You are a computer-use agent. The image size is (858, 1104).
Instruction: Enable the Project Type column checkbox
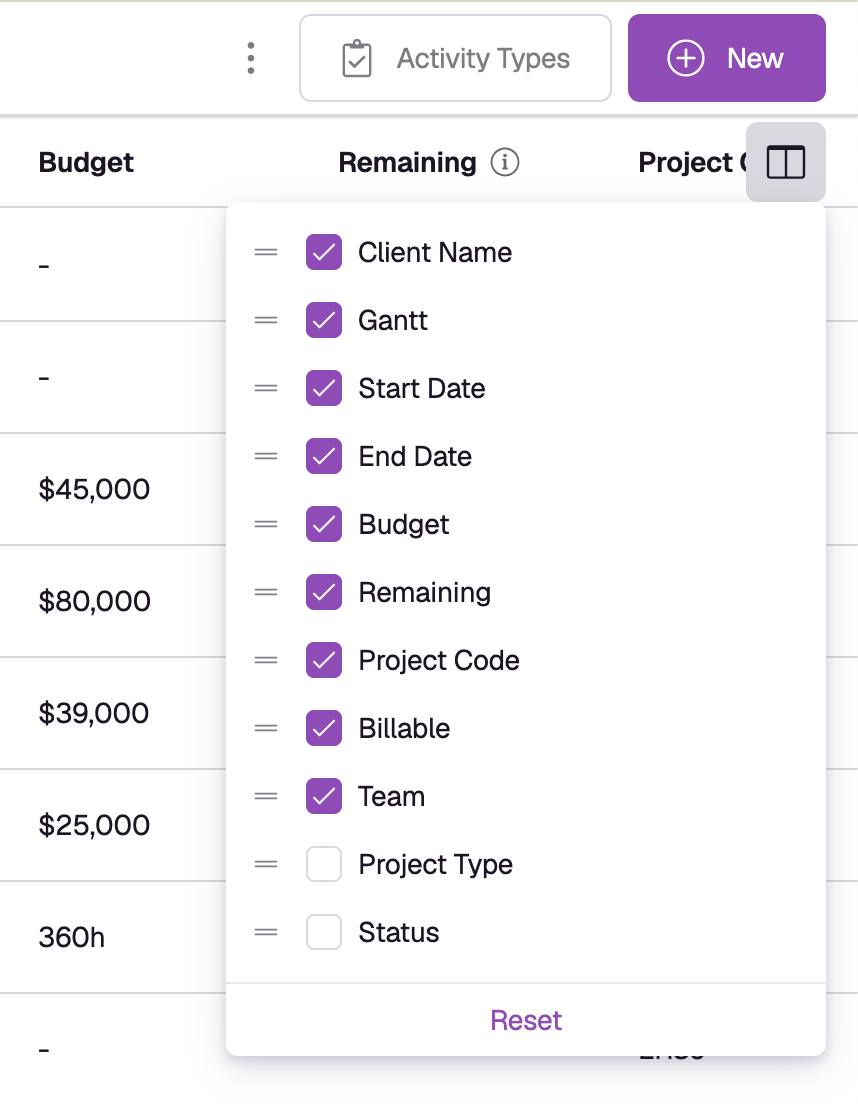tap(324, 865)
